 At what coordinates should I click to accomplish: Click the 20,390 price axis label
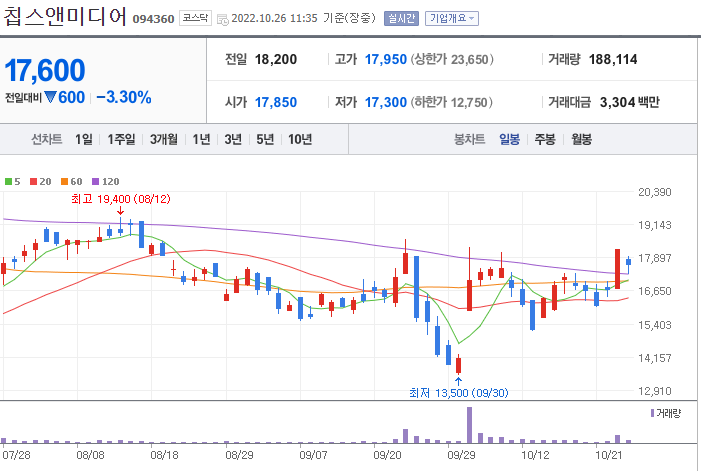[655, 192]
